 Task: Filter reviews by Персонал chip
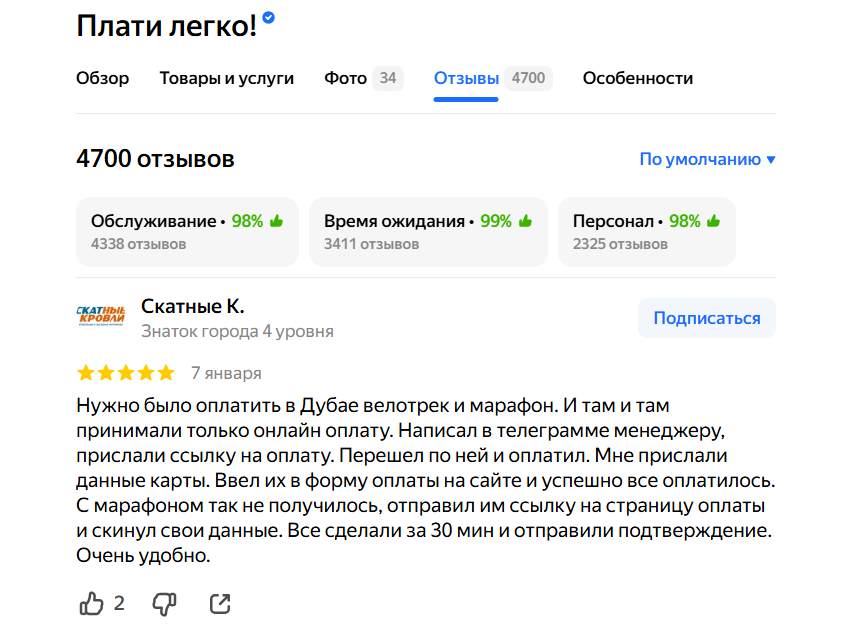[646, 231]
